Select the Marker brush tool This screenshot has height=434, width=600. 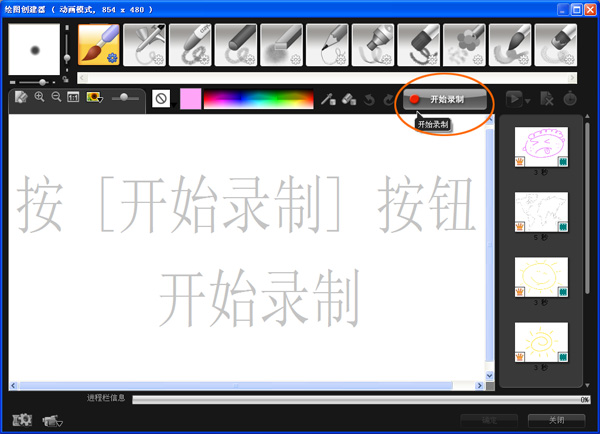pyautogui.click(x=373, y=45)
